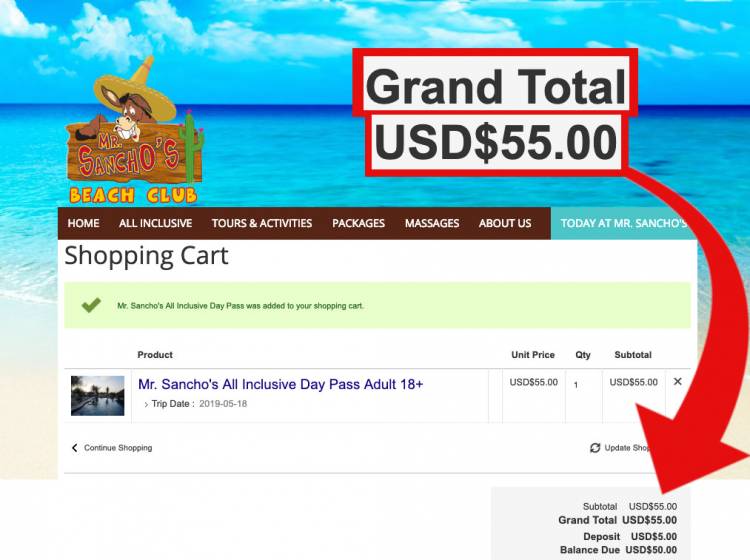Click the Continue Shopping back chevron

tap(74, 448)
